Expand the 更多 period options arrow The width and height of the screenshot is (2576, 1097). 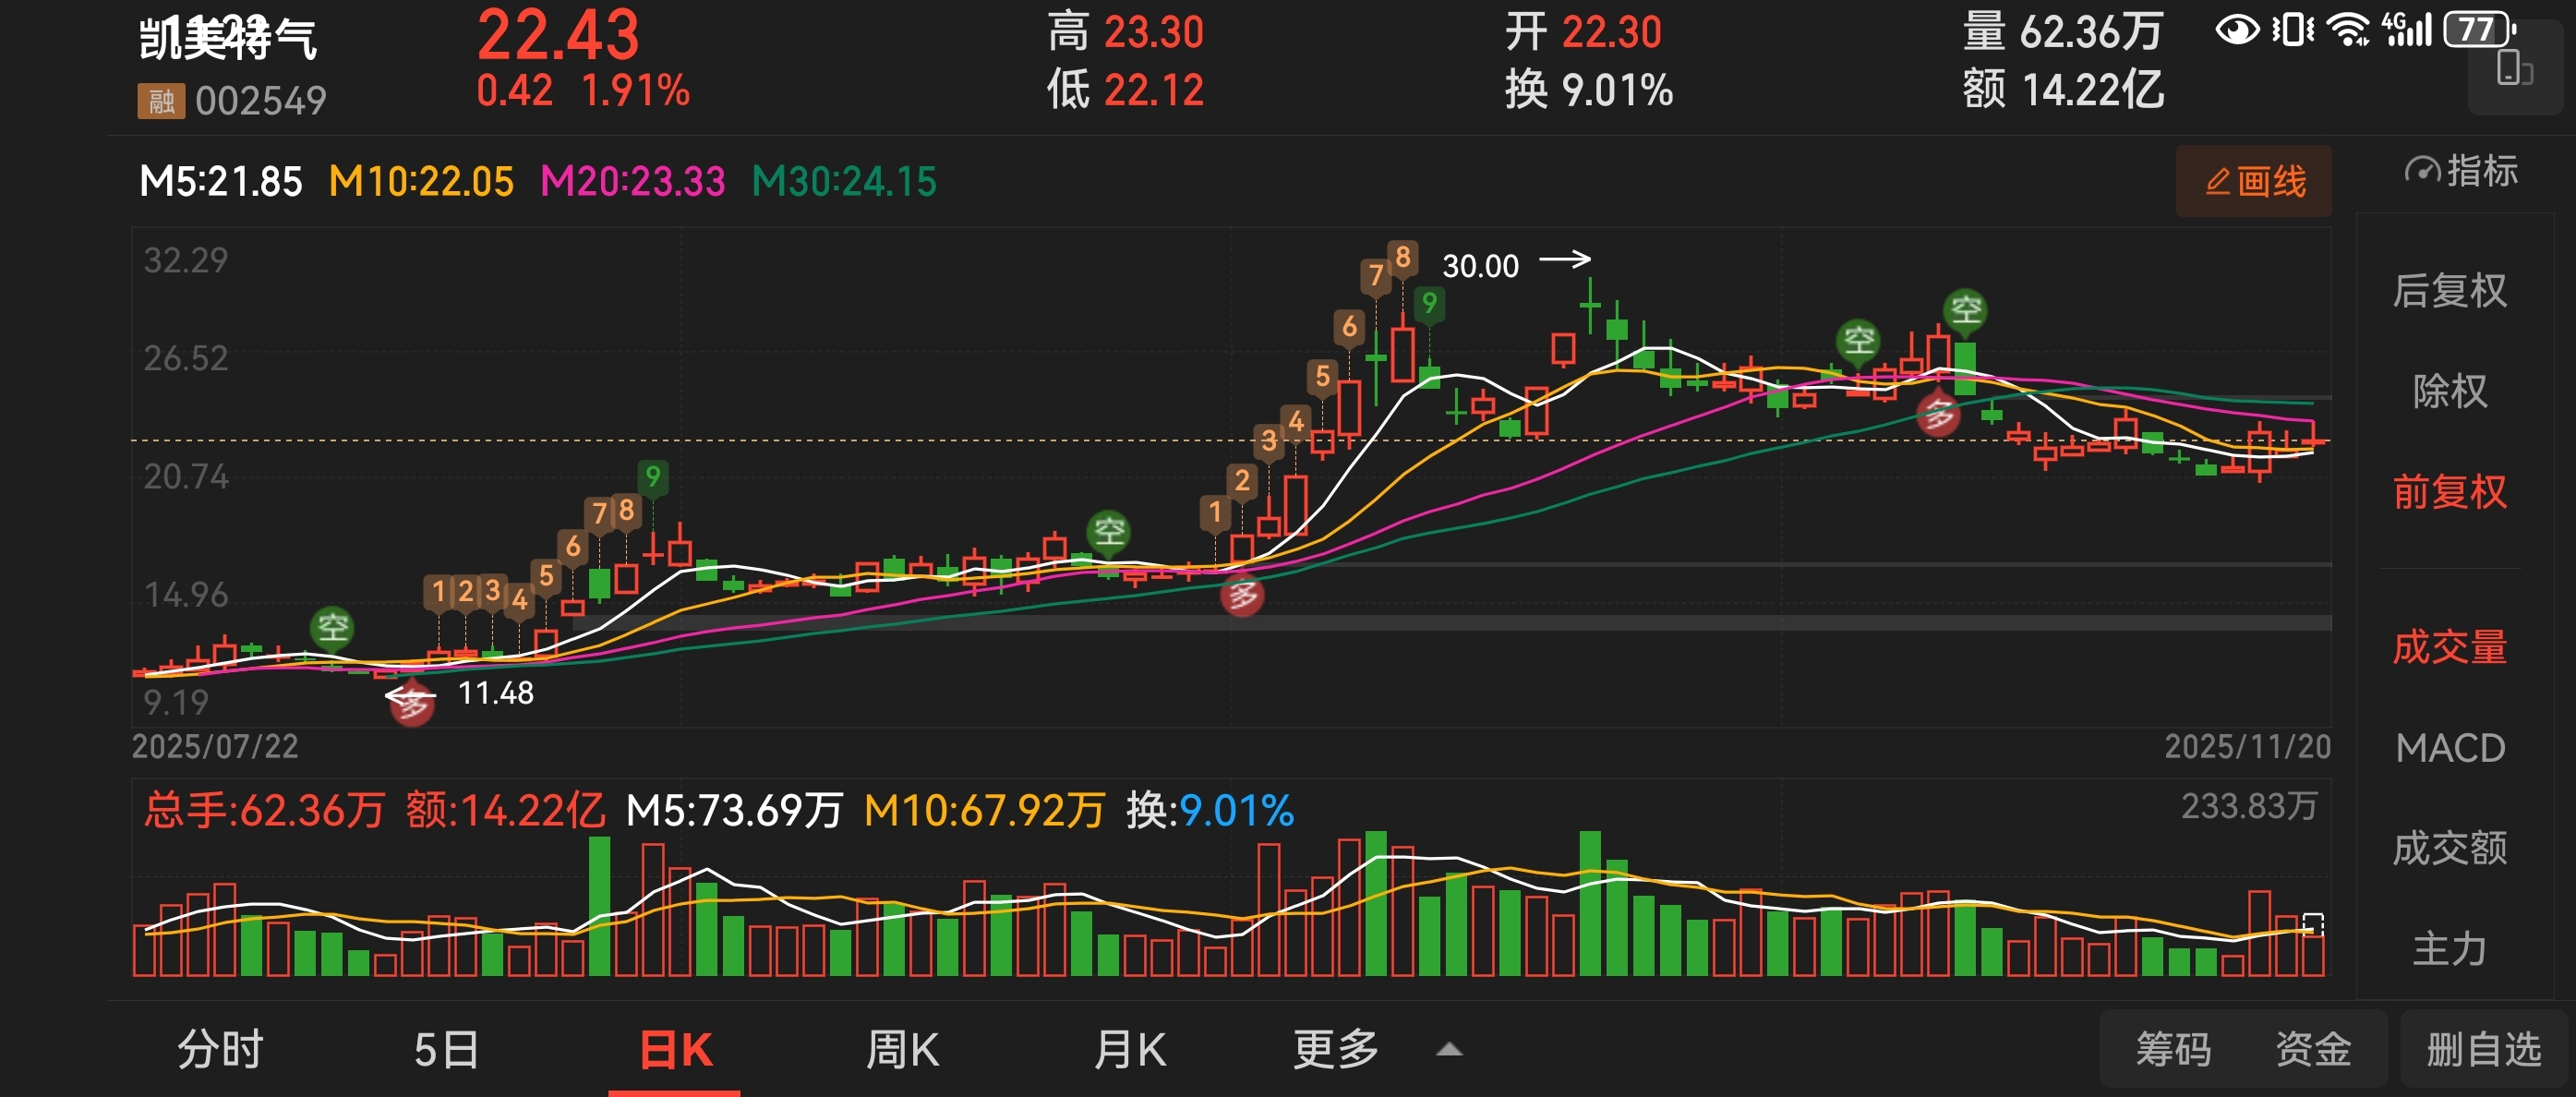(x=1449, y=1050)
